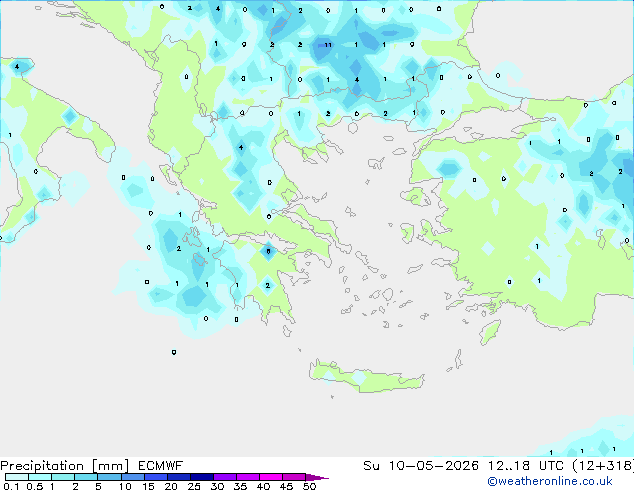Pick the 2–5 mm legend swatch
This screenshot has width=634, height=490.
tap(86, 477)
